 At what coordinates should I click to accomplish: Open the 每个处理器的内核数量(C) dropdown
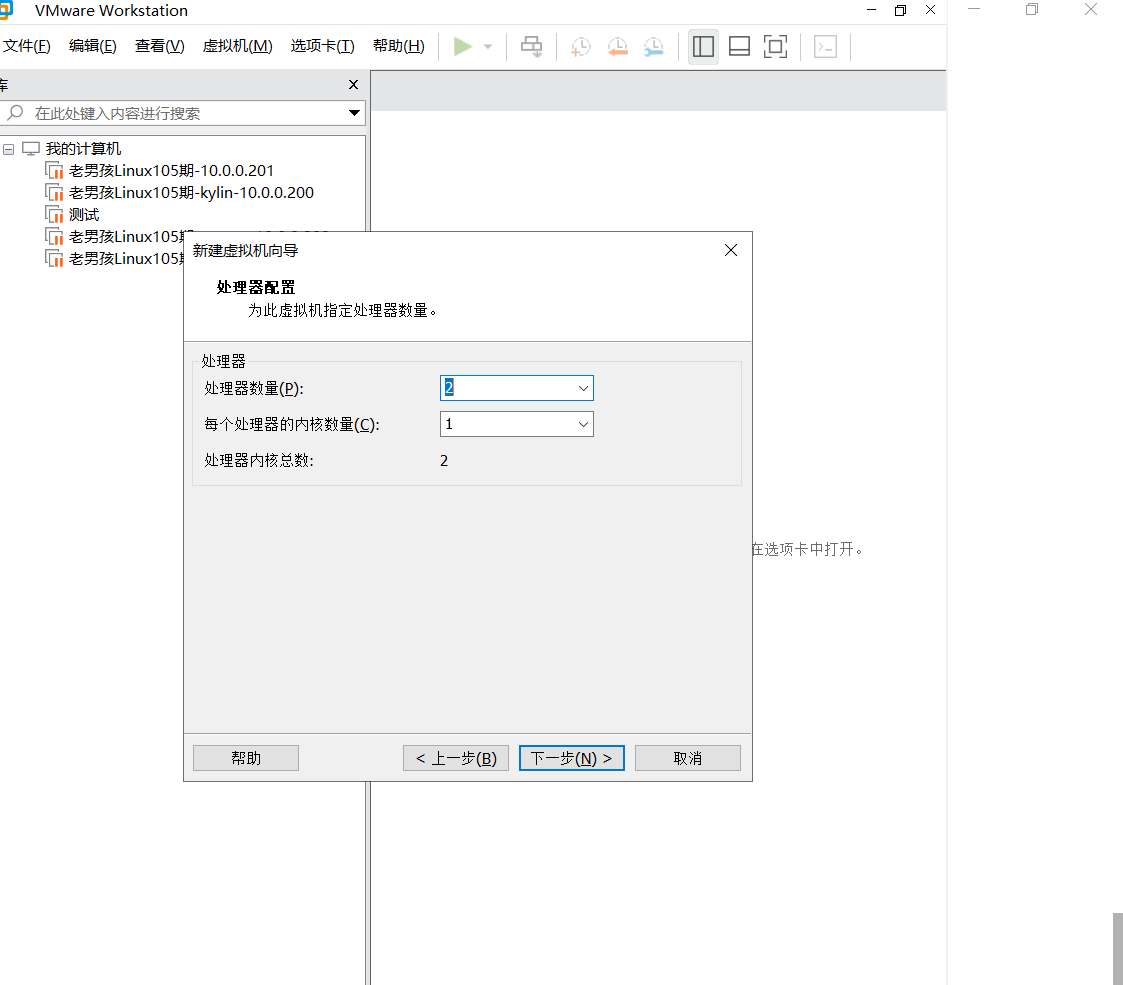point(583,424)
